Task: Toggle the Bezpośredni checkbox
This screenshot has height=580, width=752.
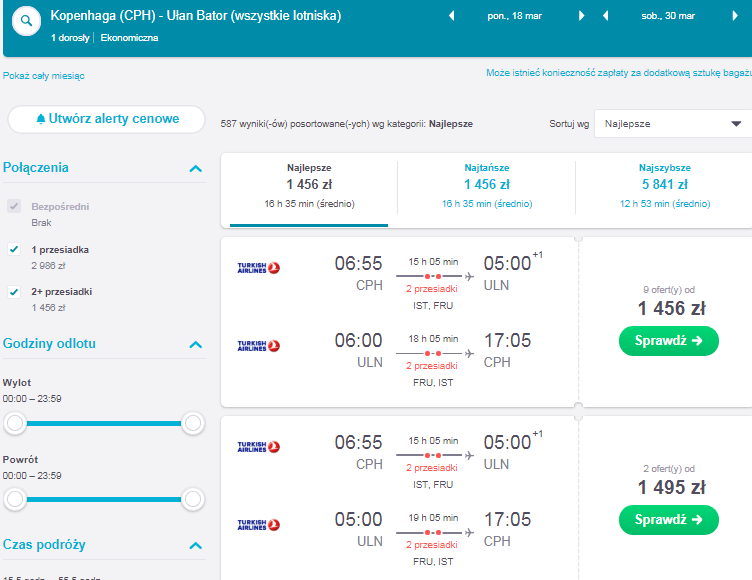Action: 14,206
